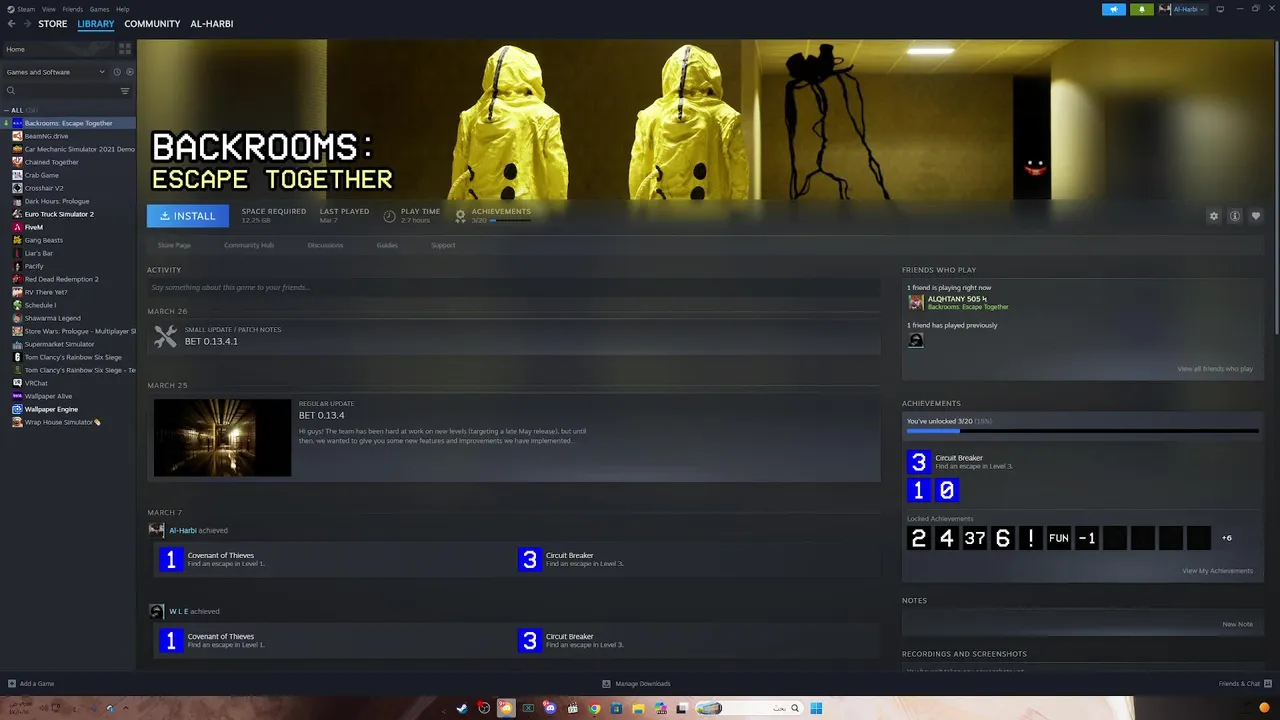
Task: Open Friends & Chat
Action: pos(1245,684)
